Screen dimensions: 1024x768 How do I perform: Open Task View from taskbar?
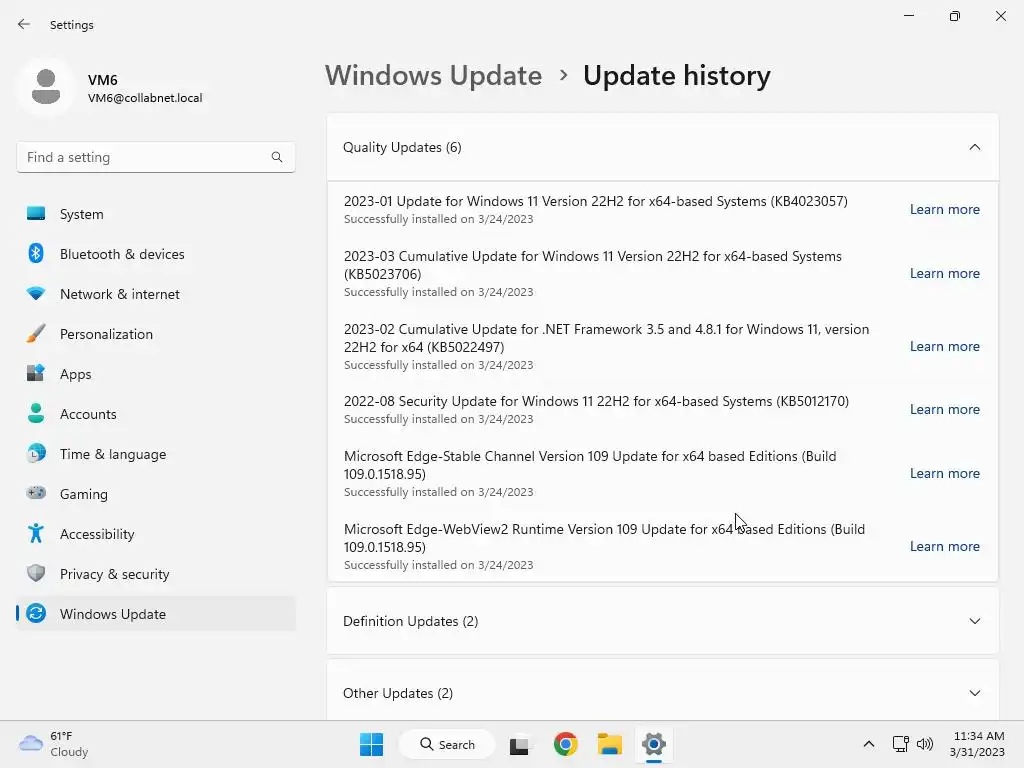pos(519,745)
